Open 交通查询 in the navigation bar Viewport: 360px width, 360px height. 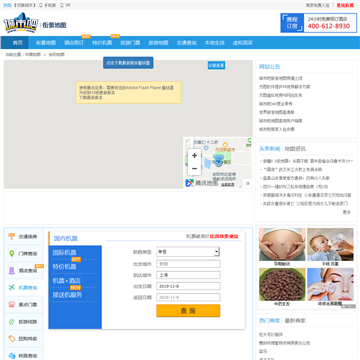point(187,43)
